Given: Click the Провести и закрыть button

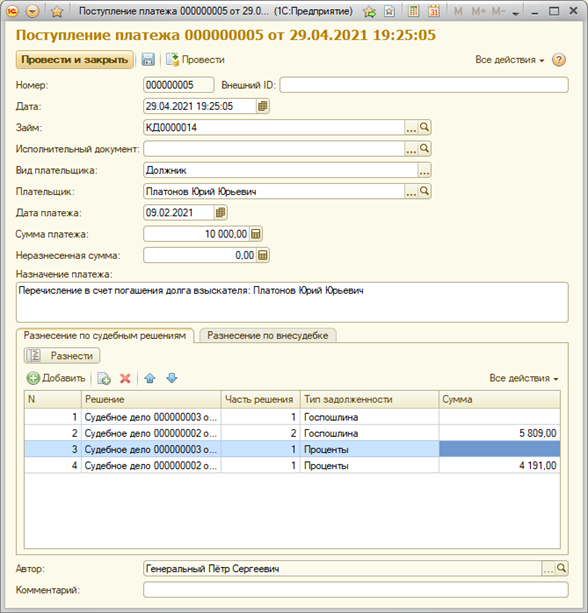Looking at the screenshot, I should point(75,60).
